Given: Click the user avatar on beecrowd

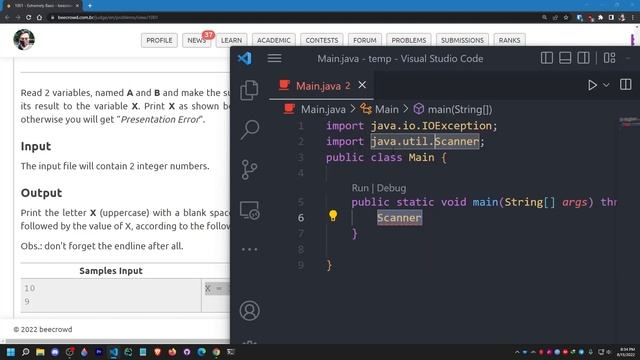Looking at the screenshot, I should click(x=24, y=40).
